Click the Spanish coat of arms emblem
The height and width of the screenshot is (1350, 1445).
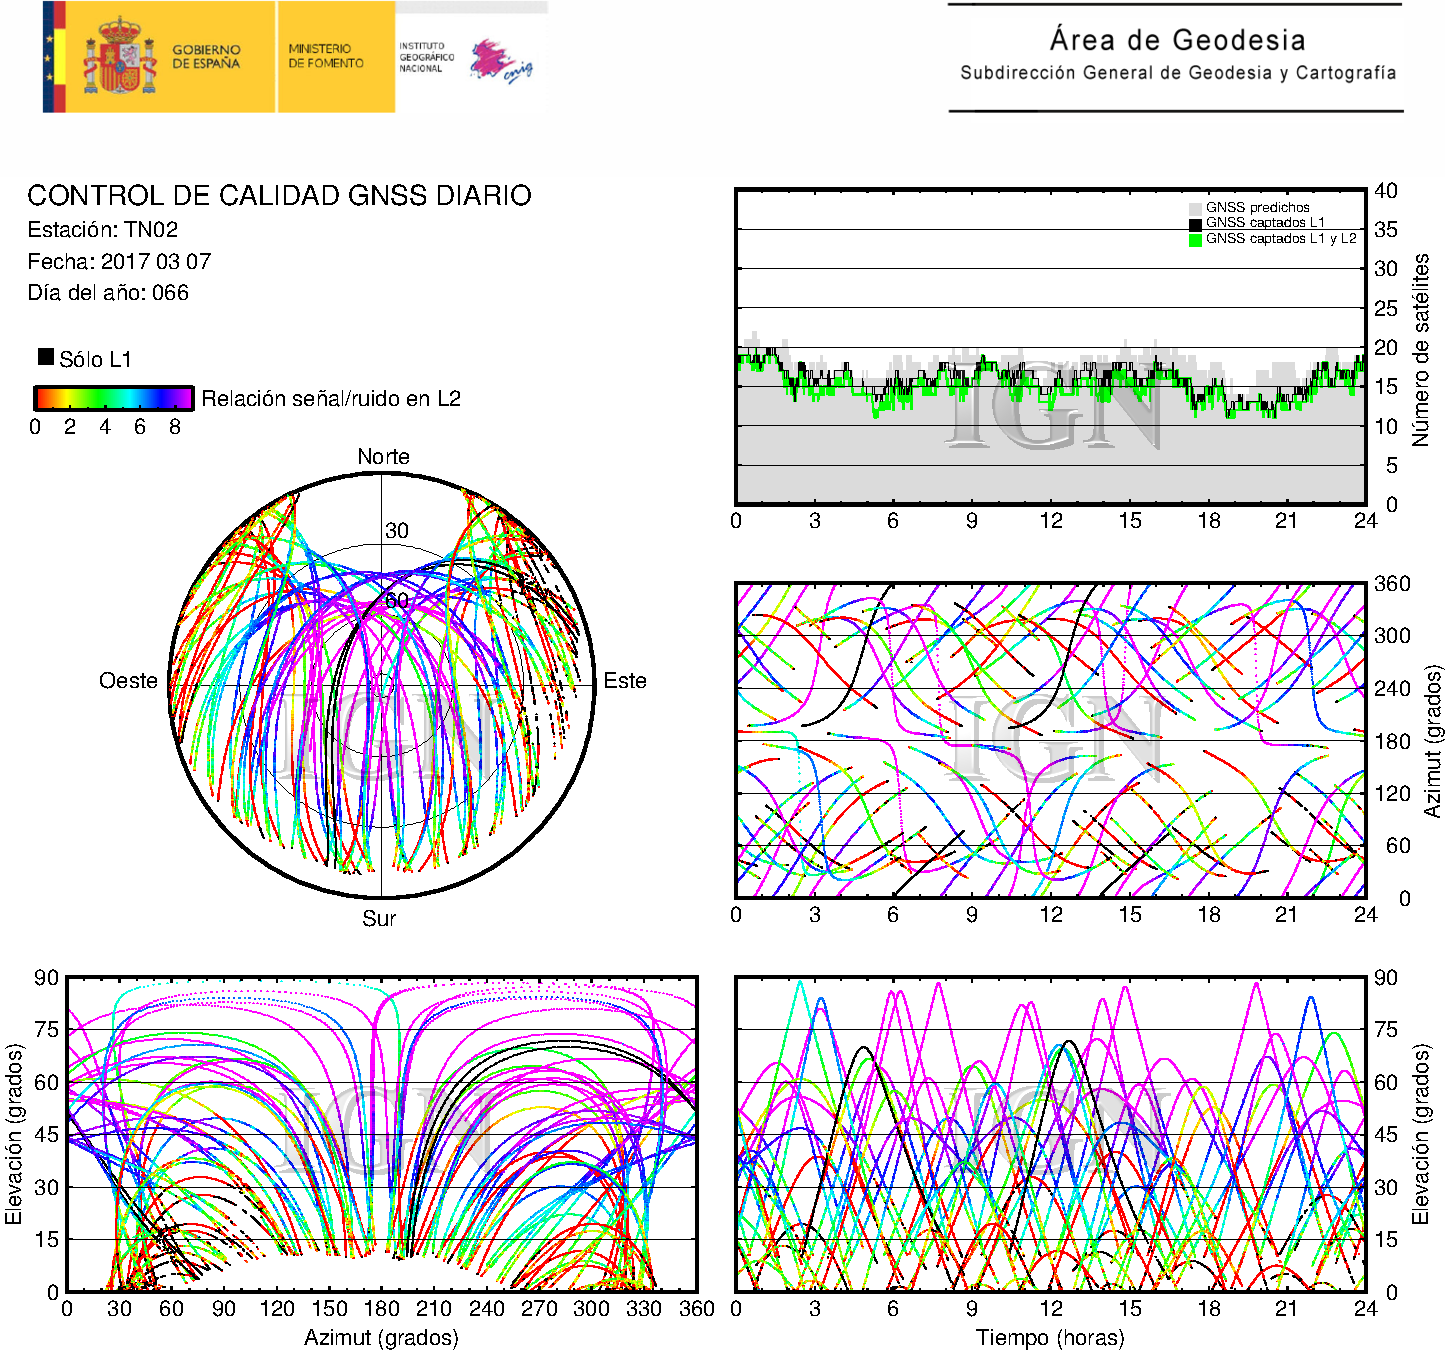pyautogui.click(x=120, y=57)
